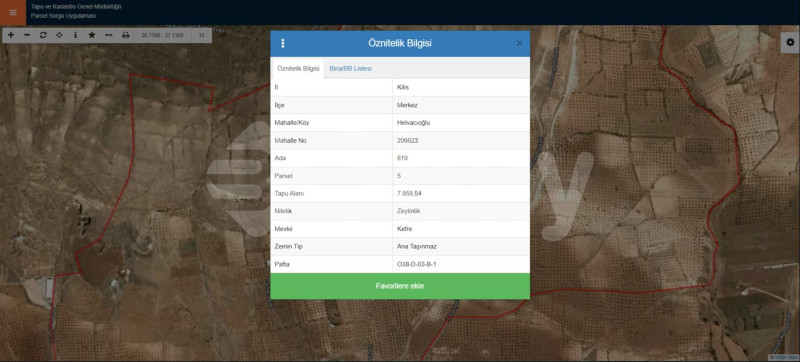Open the hamburger menu in header

pyautogui.click(x=13, y=12)
